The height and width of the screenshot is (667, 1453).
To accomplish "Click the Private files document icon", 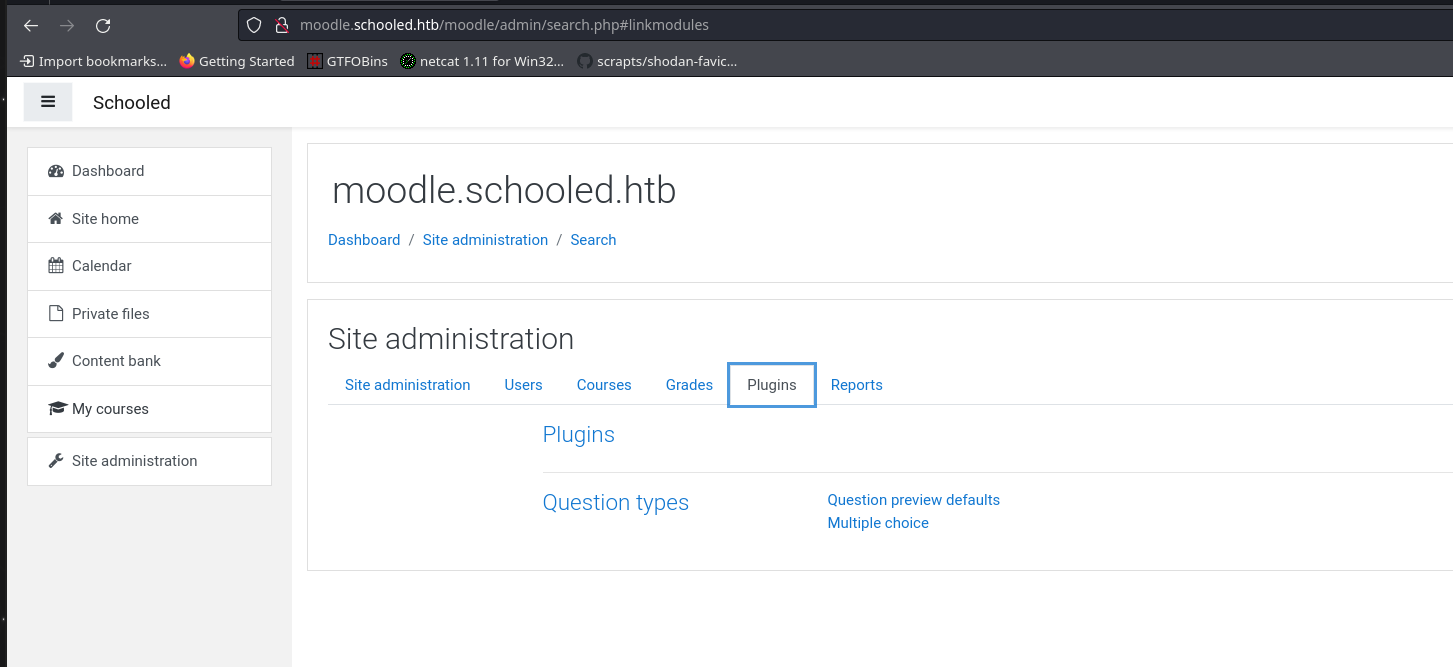I will (55, 314).
